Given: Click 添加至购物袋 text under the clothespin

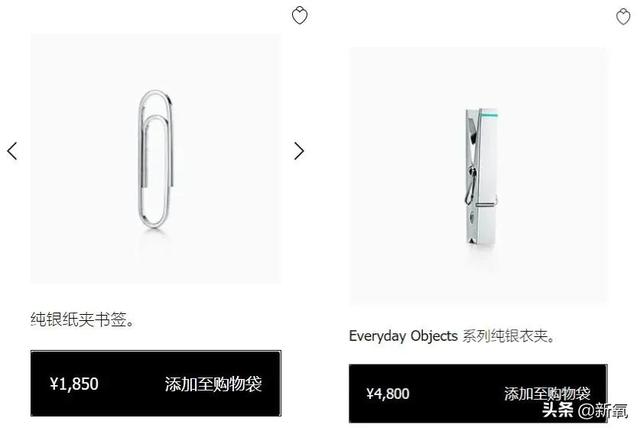Looking at the screenshot, I should point(547,394).
